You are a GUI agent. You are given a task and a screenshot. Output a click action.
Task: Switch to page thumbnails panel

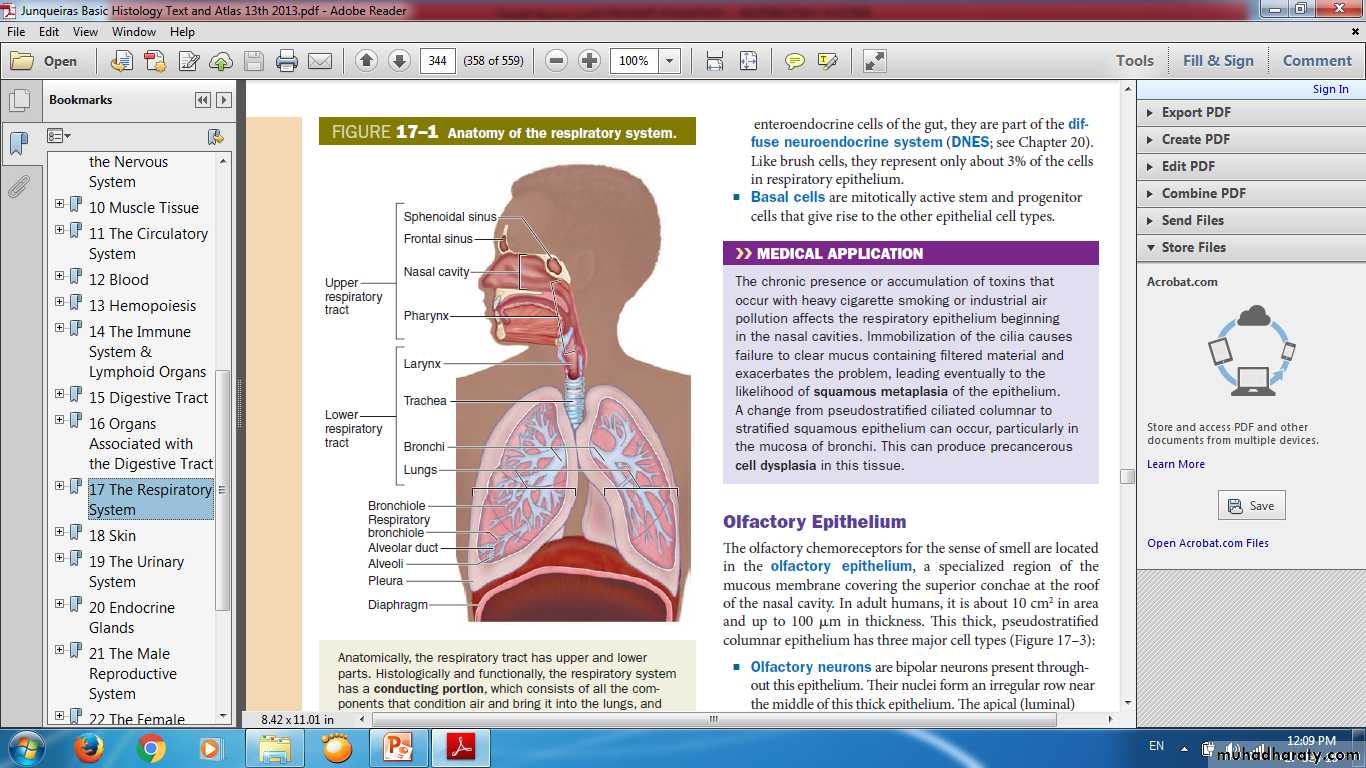[x=18, y=101]
